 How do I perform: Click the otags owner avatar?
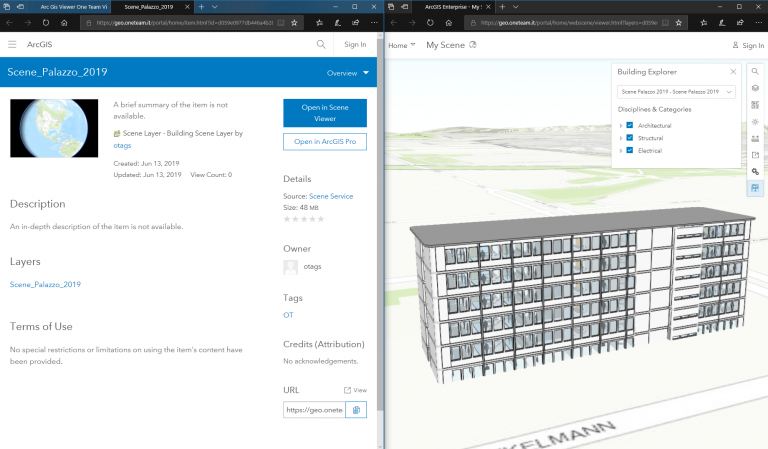click(x=290, y=267)
